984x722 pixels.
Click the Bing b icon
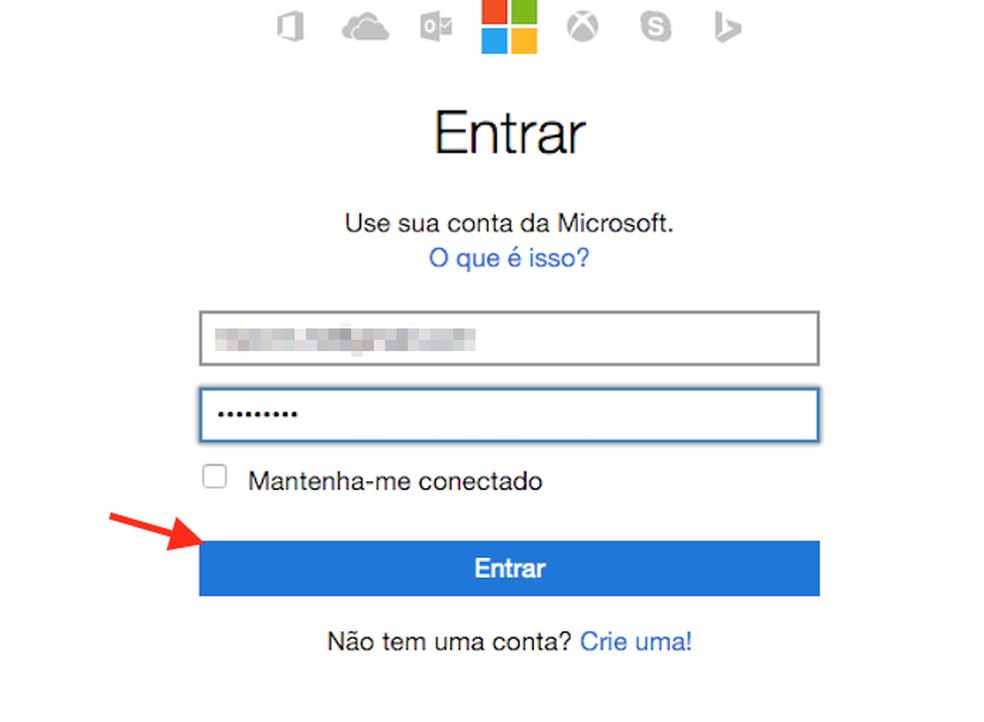727,28
